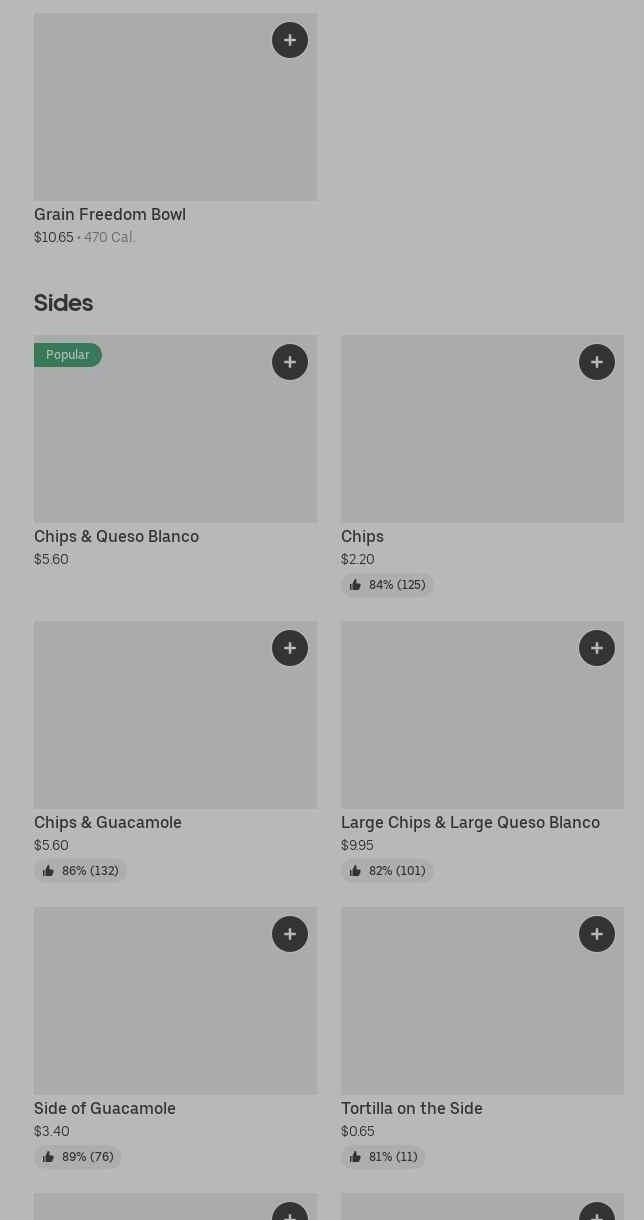644x1220 pixels.
Task: Open Large Chips & Large Queso Blanco title
Action: [470, 822]
